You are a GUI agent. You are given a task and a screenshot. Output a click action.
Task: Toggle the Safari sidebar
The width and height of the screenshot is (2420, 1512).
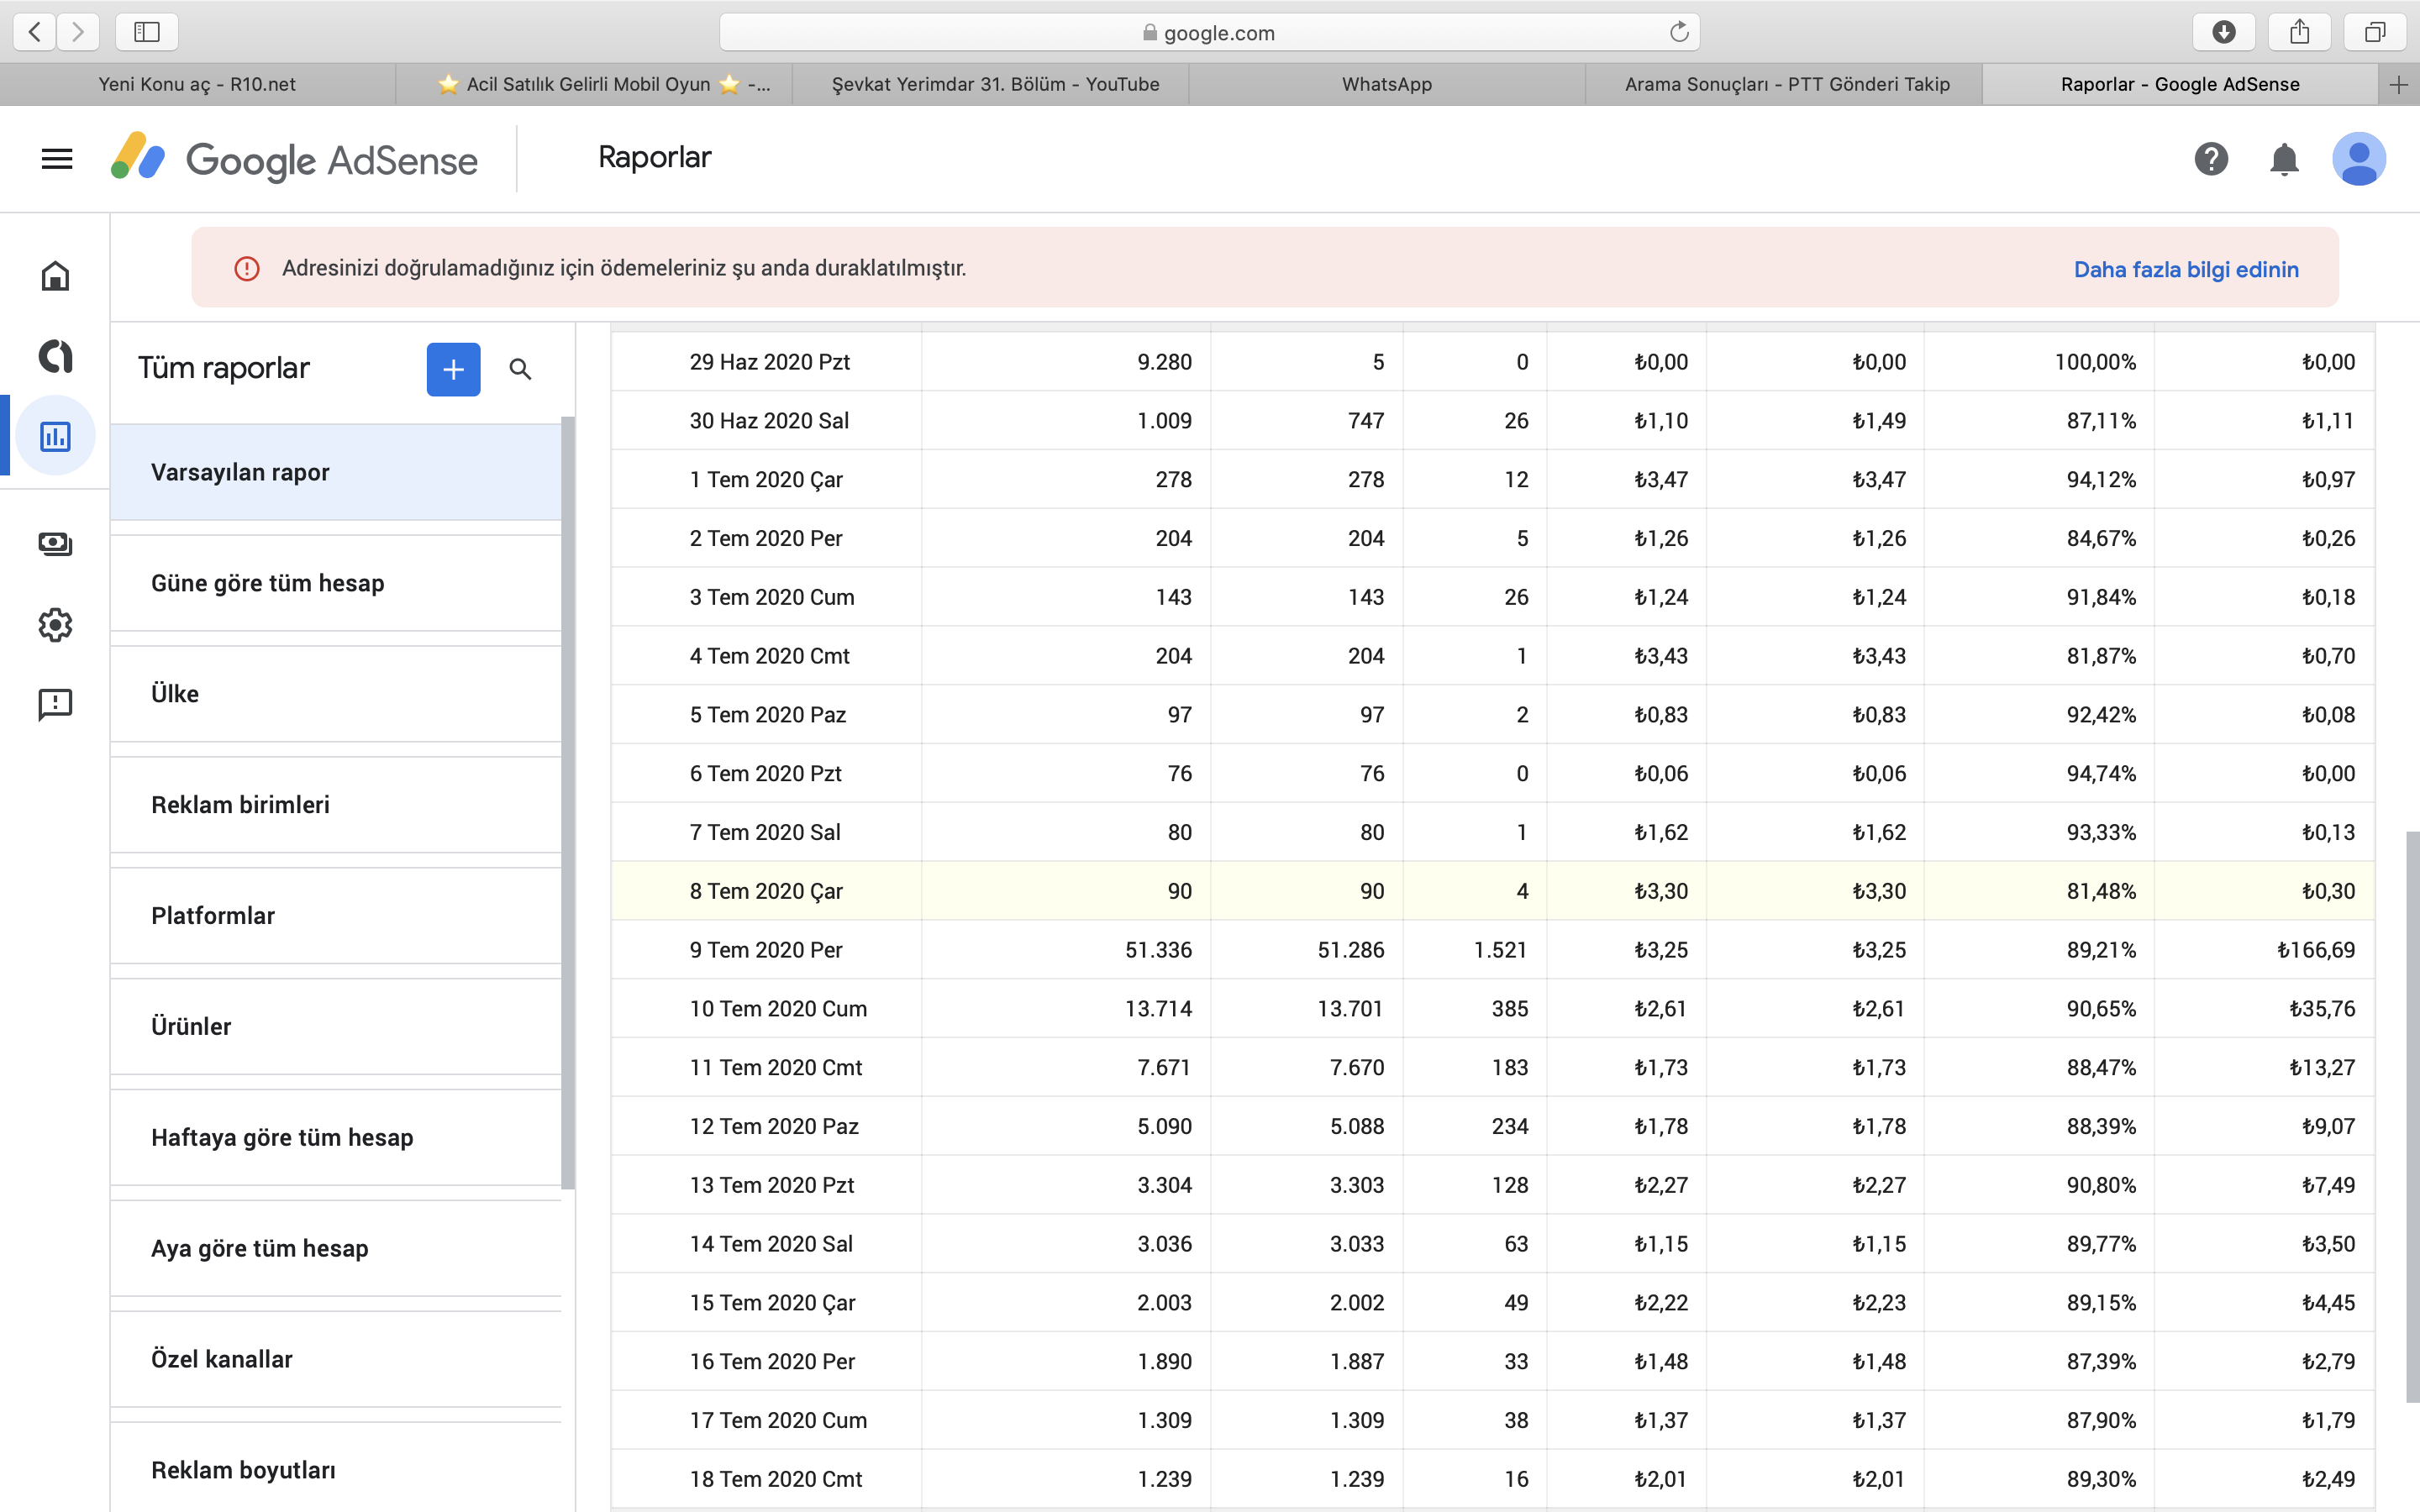[x=147, y=32]
